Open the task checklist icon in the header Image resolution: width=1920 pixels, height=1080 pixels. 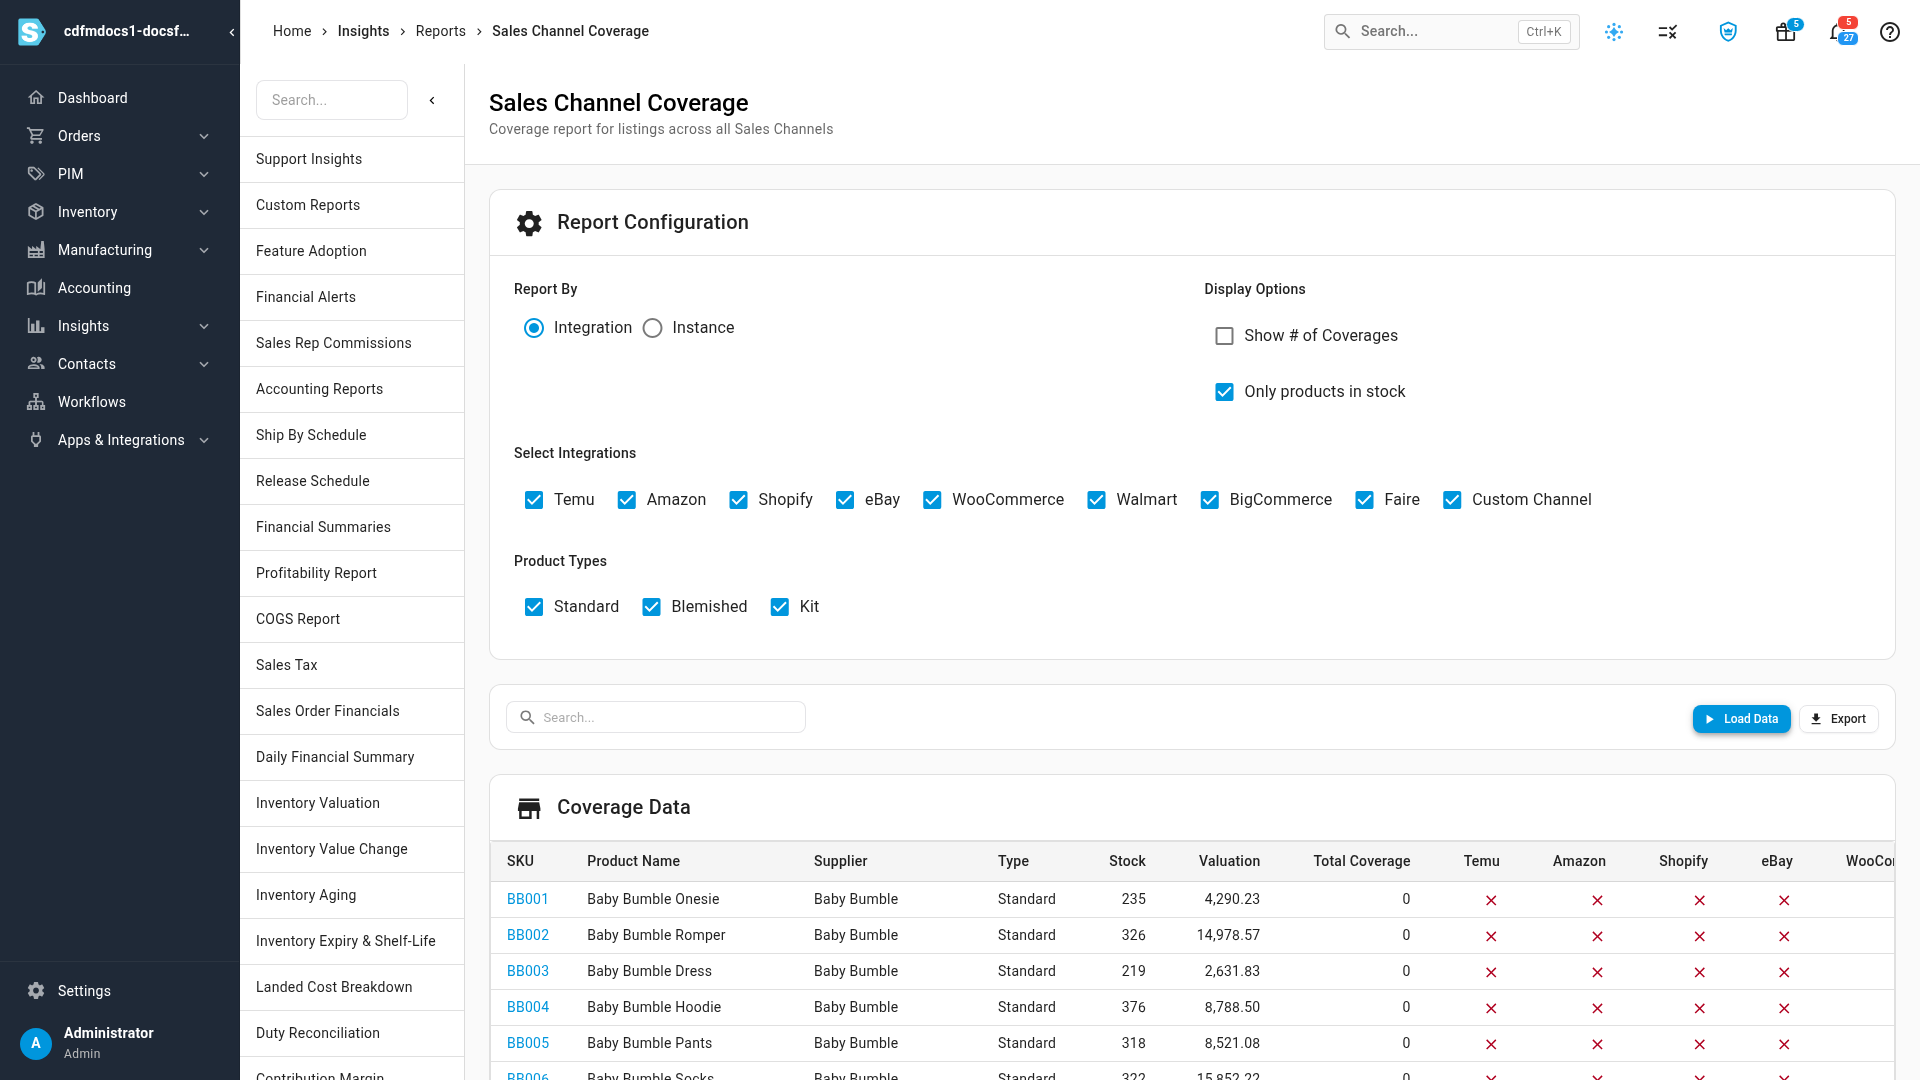tap(1668, 32)
